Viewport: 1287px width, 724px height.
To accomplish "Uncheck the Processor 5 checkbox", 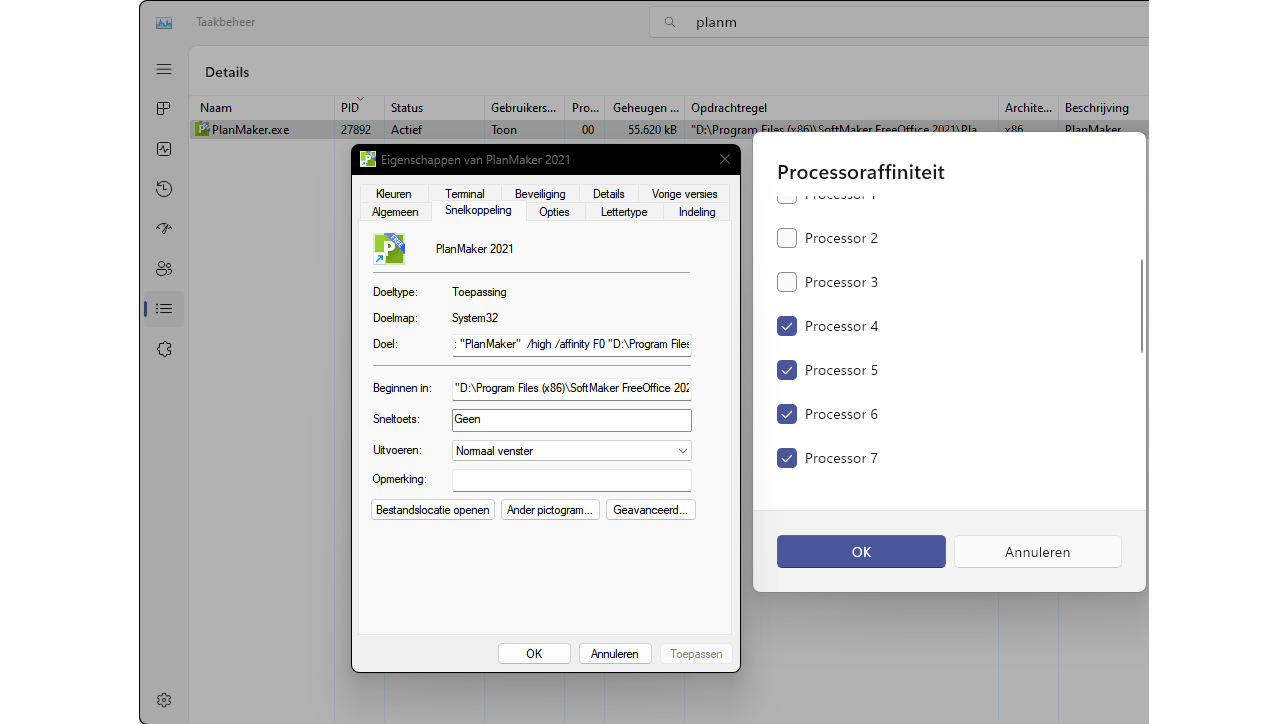I will tap(787, 370).
